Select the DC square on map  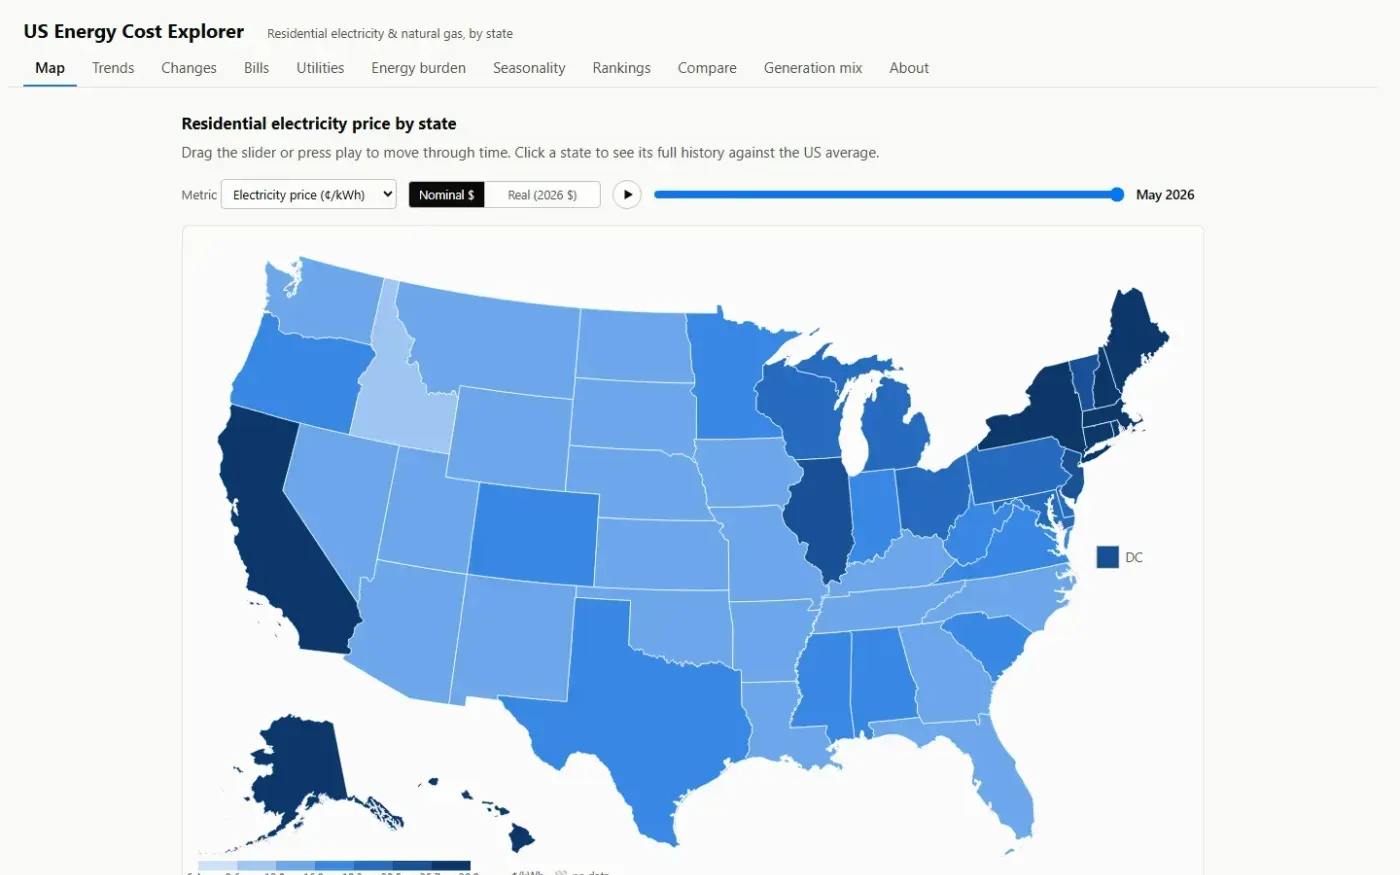click(1107, 557)
